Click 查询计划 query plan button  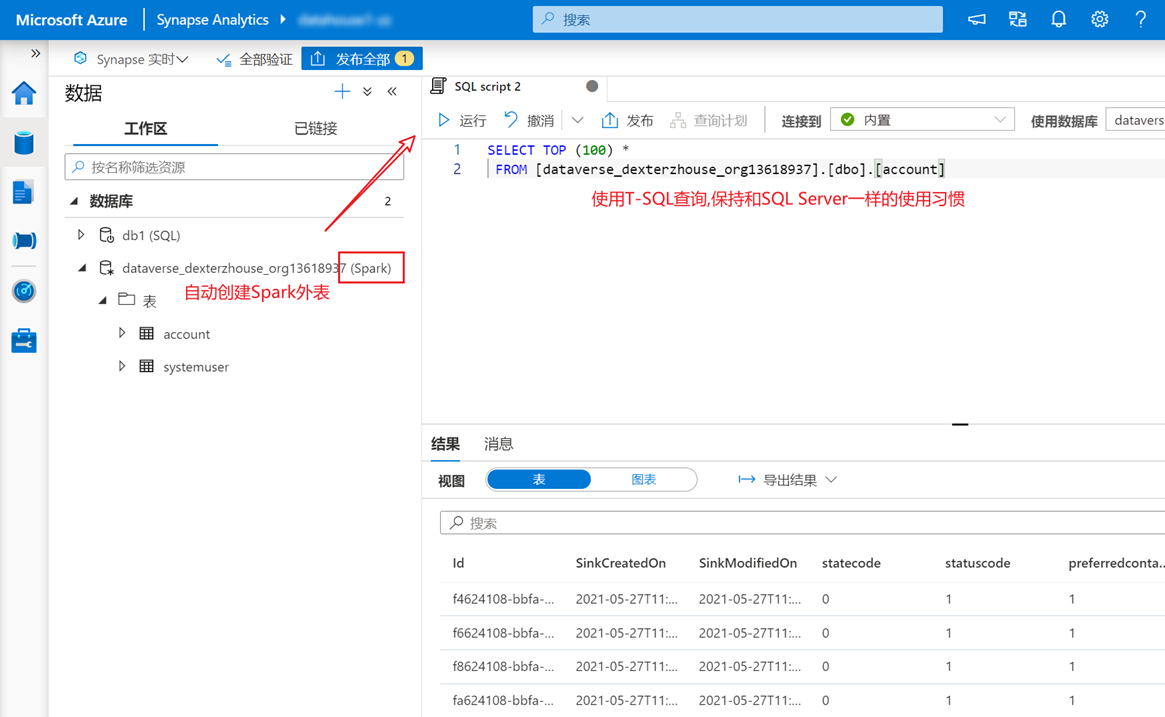click(709, 120)
